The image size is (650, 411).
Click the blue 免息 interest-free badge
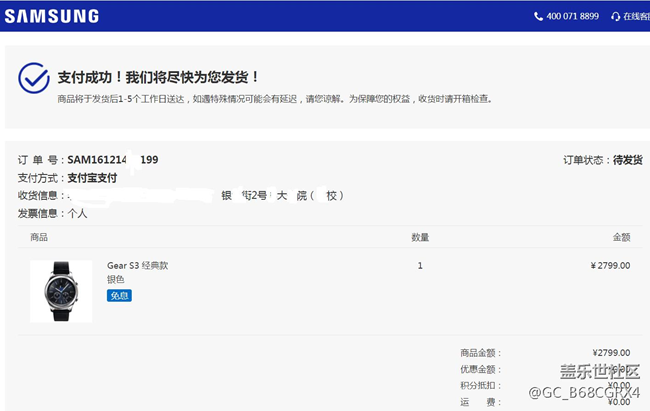point(119,295)
